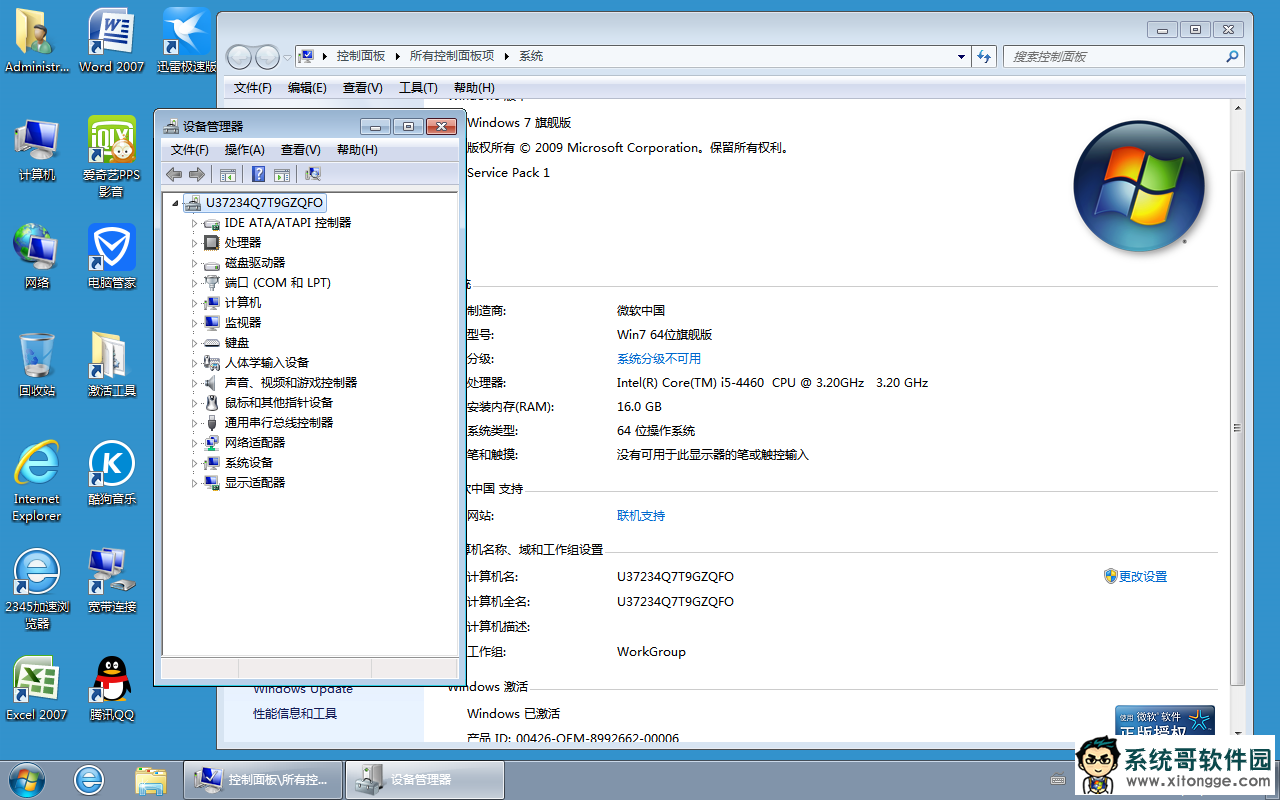Expand the 处理器 node

point(195,243)
